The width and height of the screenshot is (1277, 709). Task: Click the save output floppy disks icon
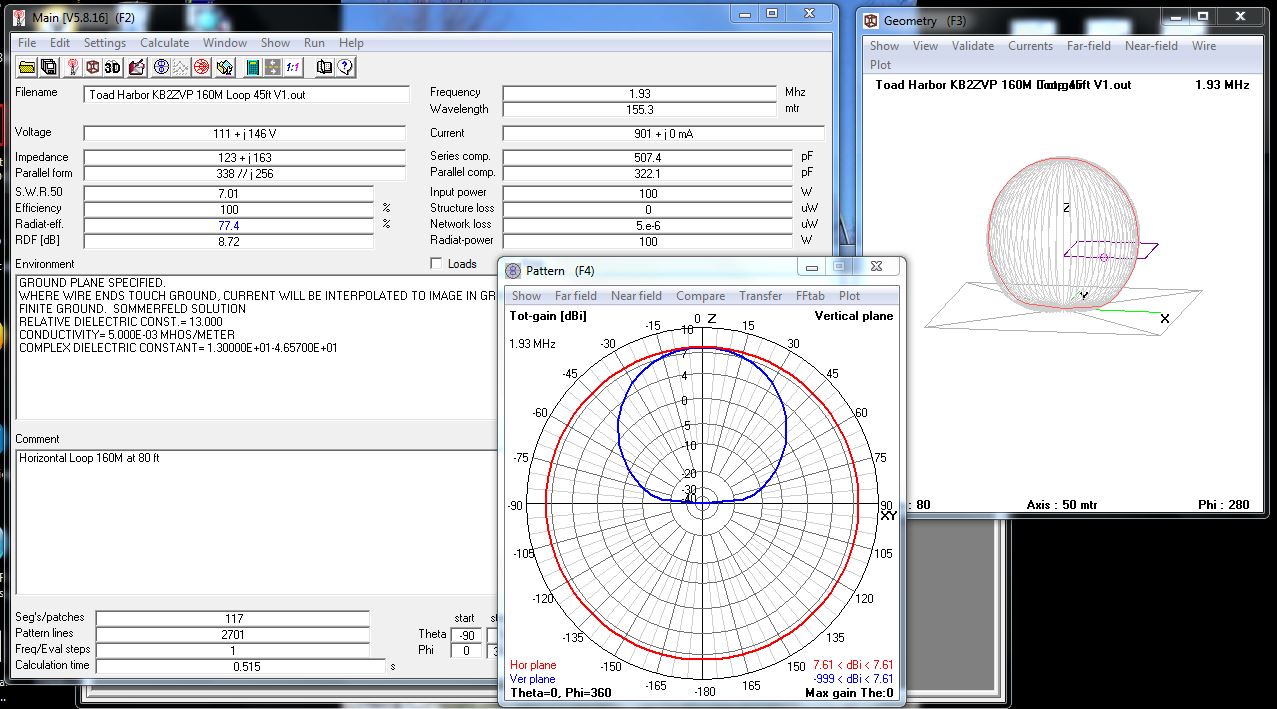click(48, 67)
